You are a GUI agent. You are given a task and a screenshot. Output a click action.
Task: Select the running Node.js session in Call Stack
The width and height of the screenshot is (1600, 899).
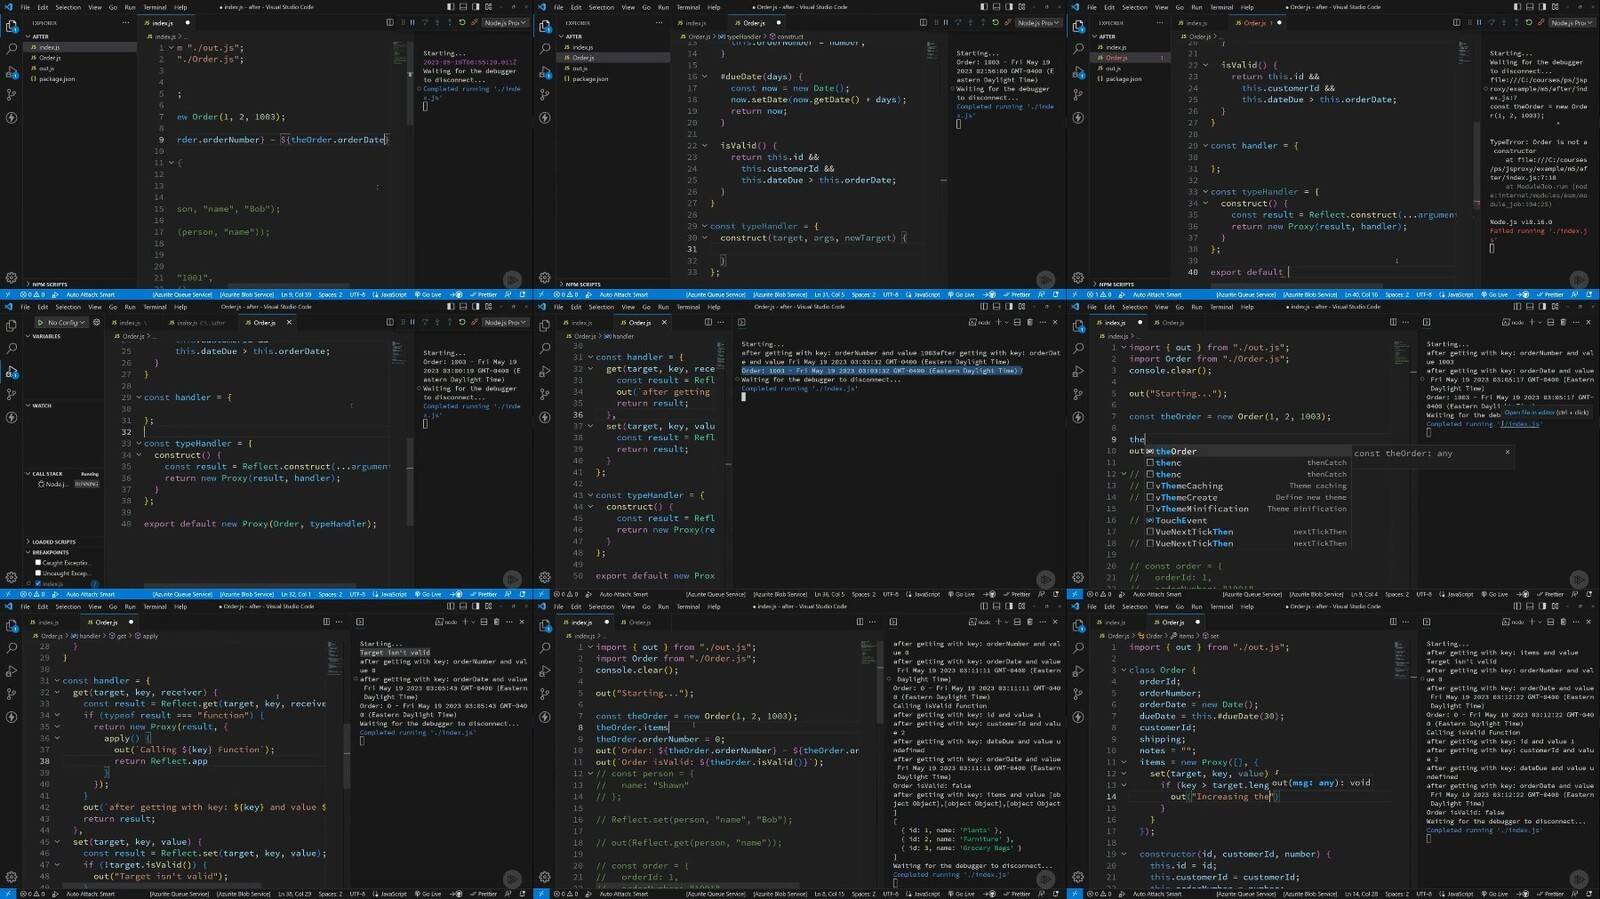(55, 484)
